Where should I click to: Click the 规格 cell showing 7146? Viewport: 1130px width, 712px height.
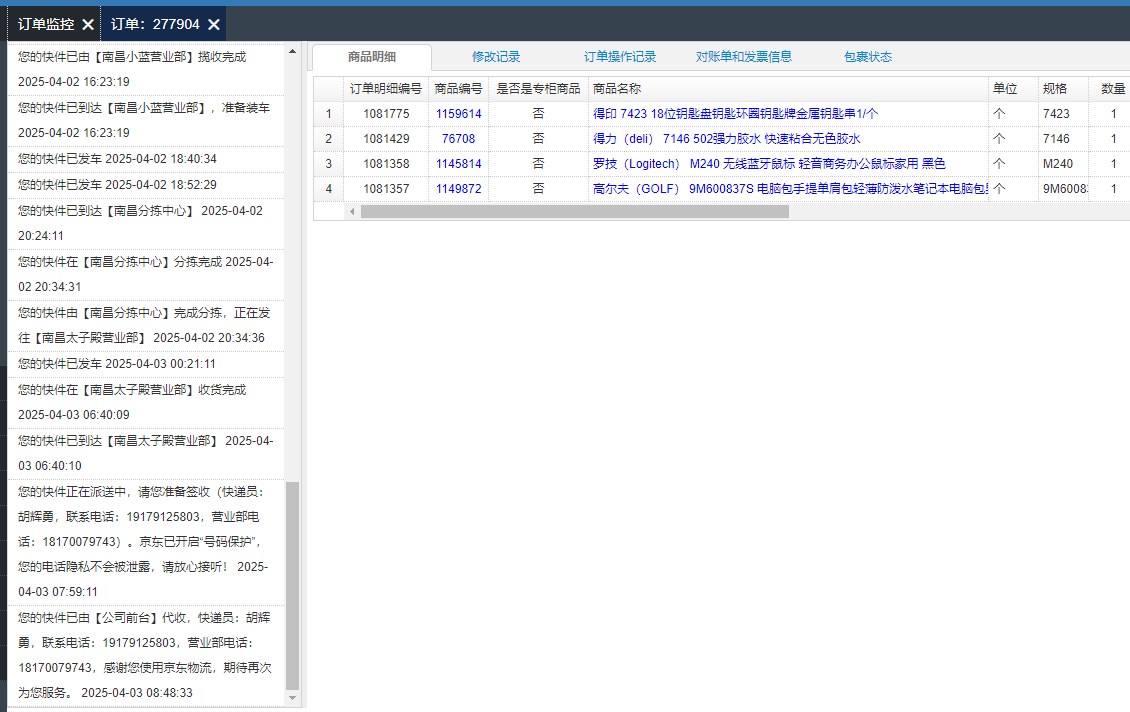tap(1063, 139)
